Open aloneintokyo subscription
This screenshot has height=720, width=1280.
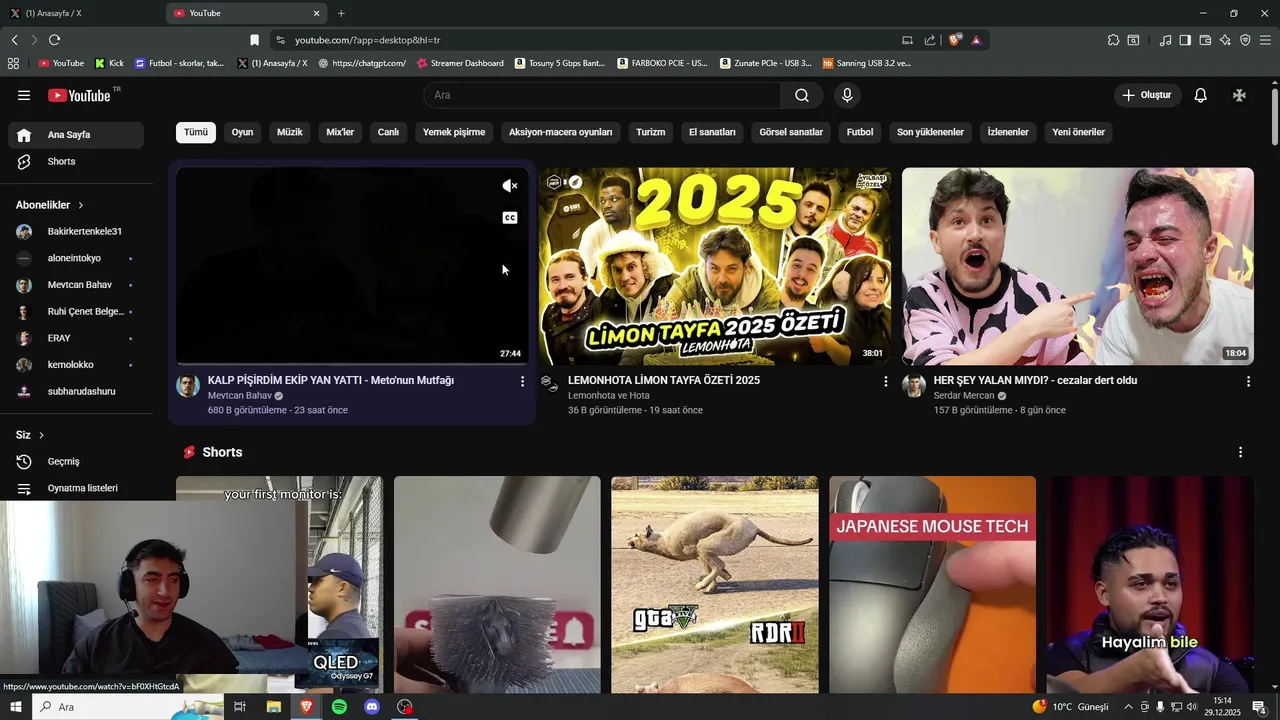(76, 258)
